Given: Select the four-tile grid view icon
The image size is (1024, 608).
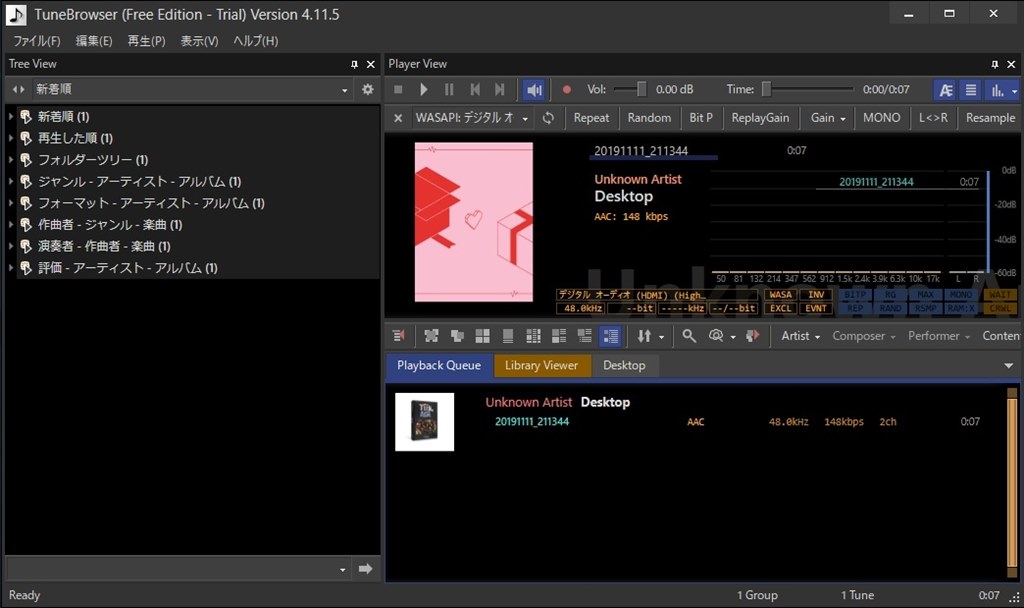Looking at the screenshot, I should click(483, 336).
